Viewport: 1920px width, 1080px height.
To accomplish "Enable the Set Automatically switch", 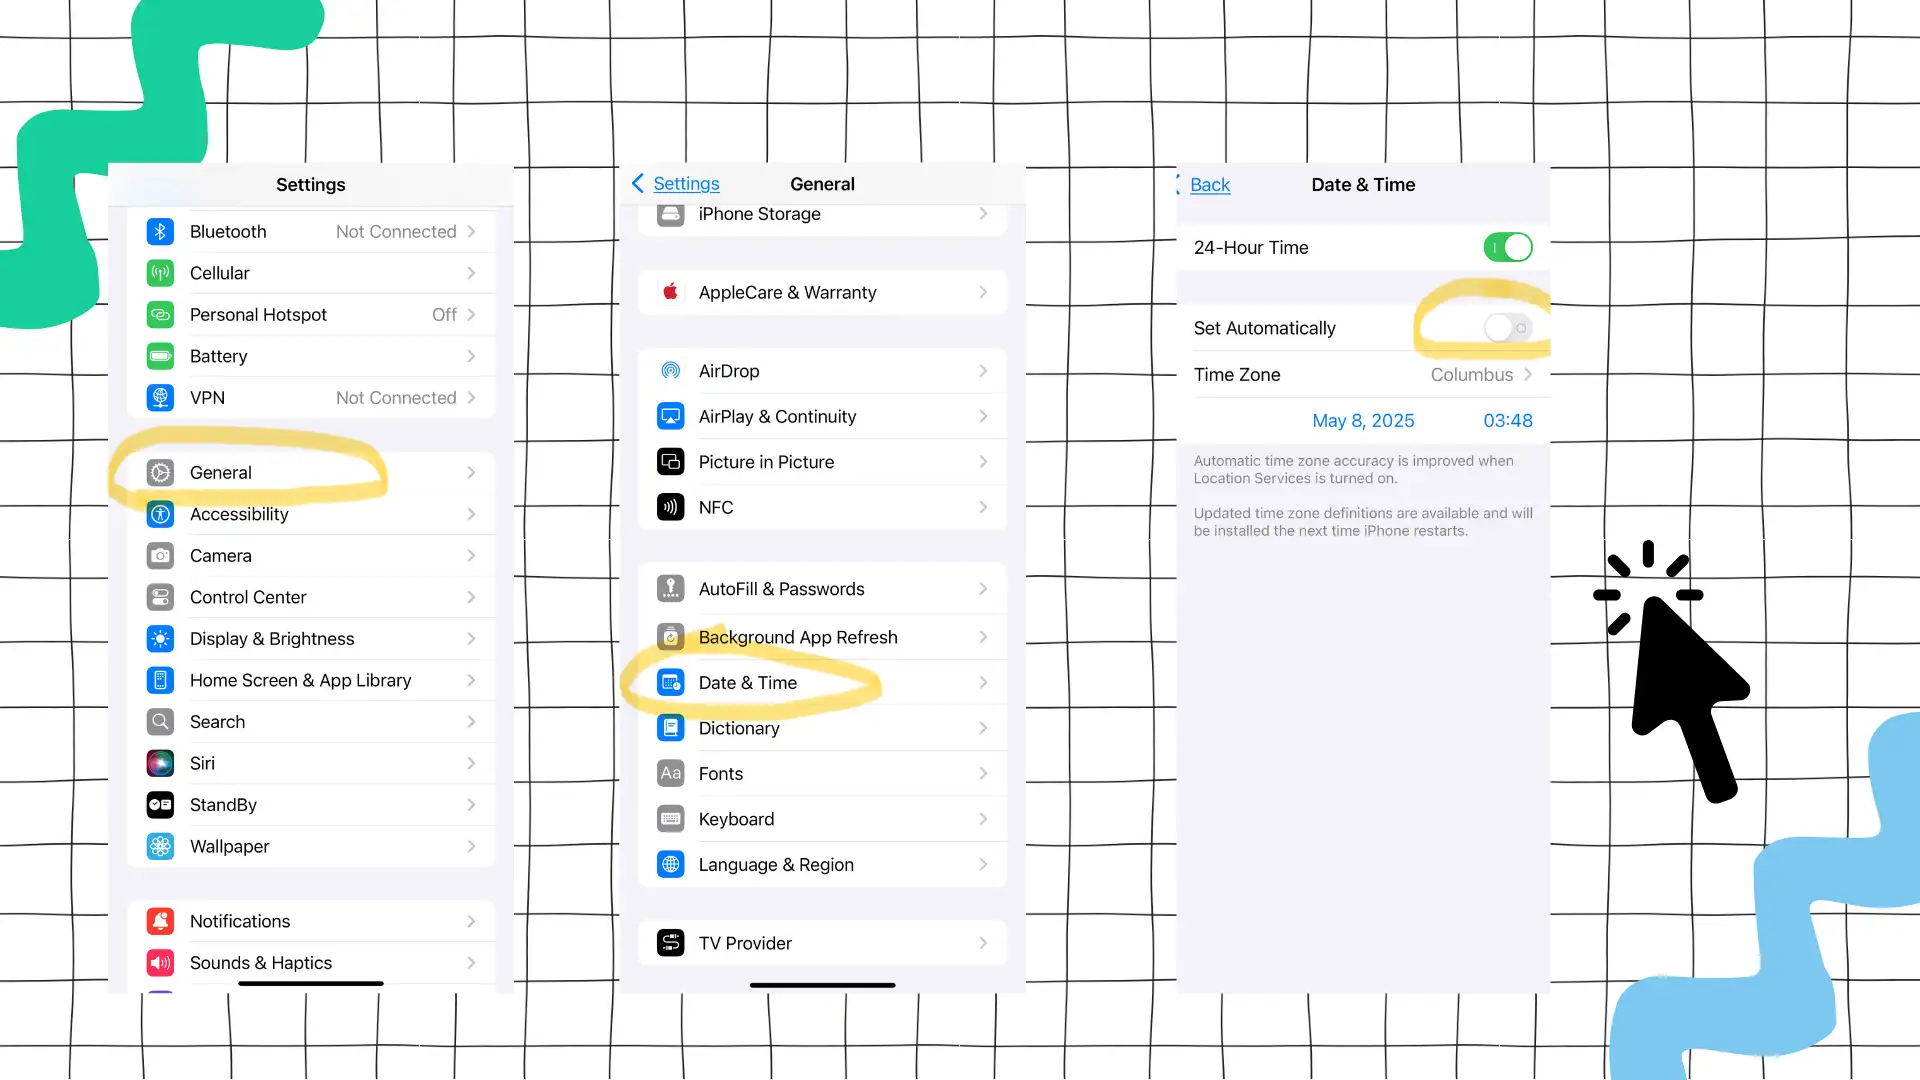I will click(1508, 328).
